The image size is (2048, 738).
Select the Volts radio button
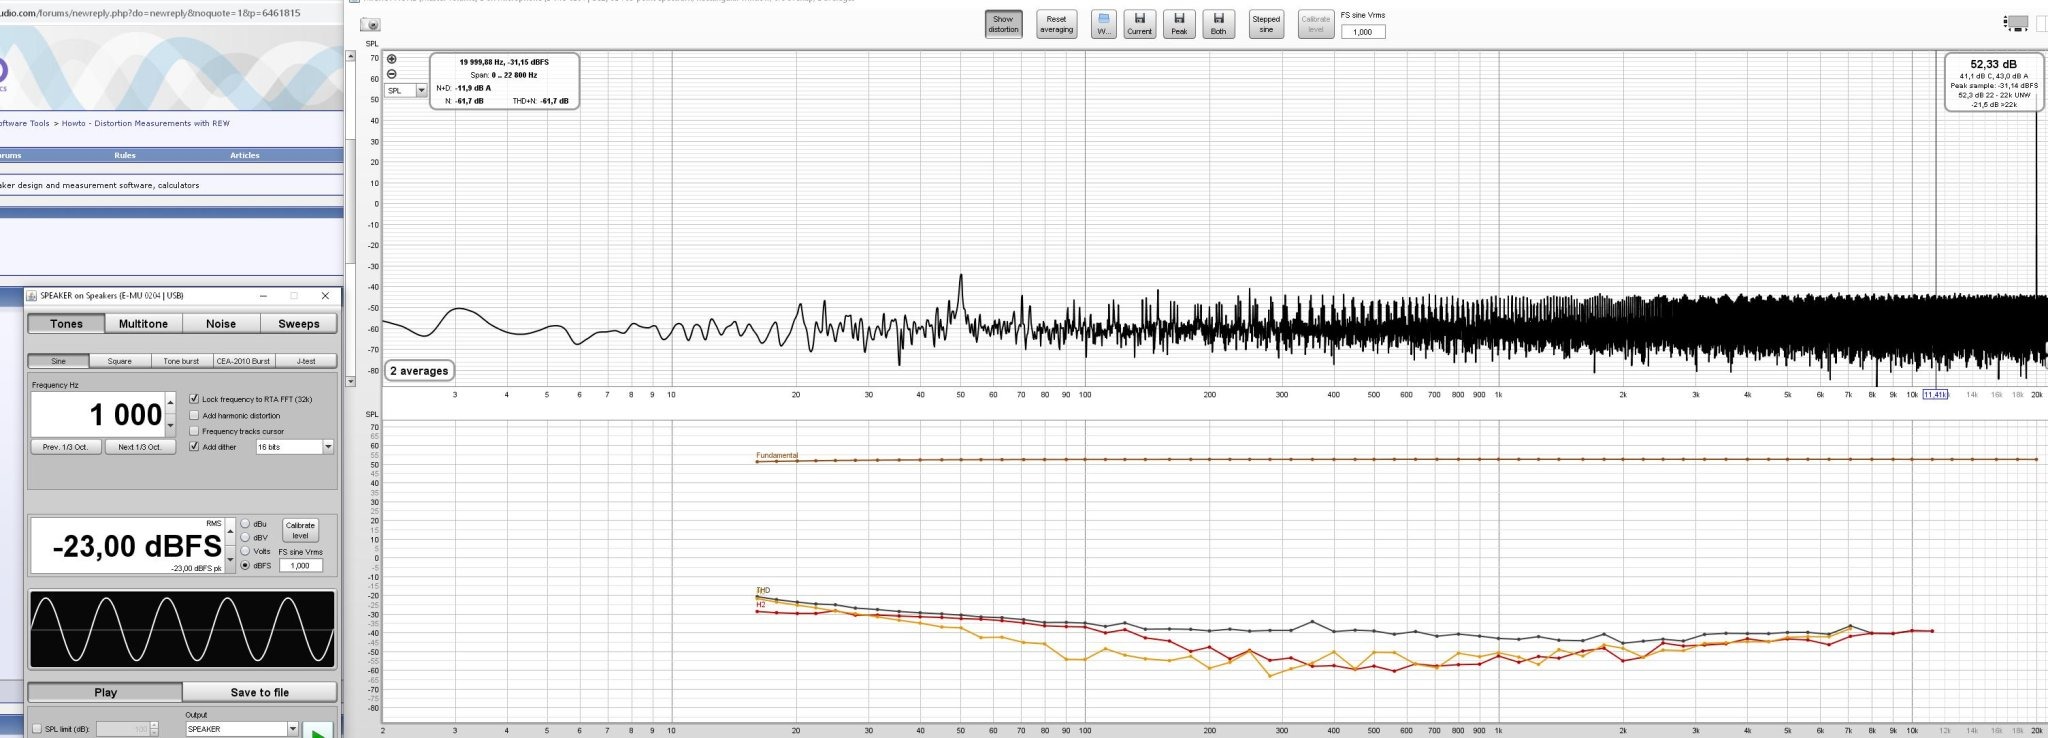click(x=245, y=551)
